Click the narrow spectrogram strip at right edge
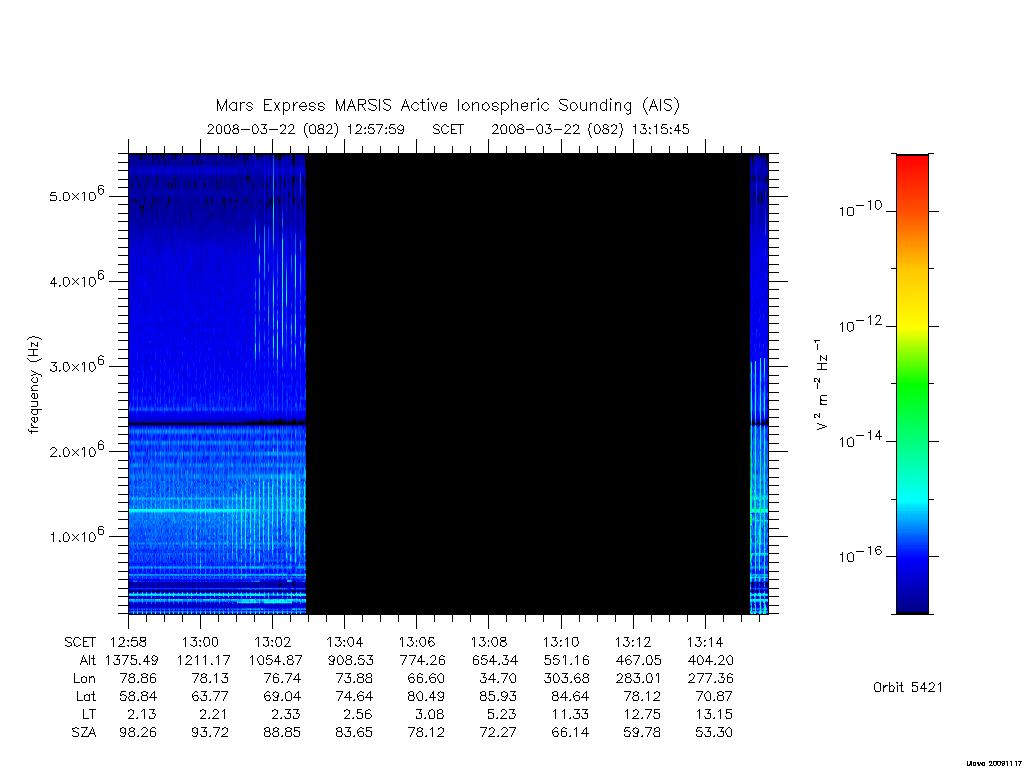 [759, 384]
